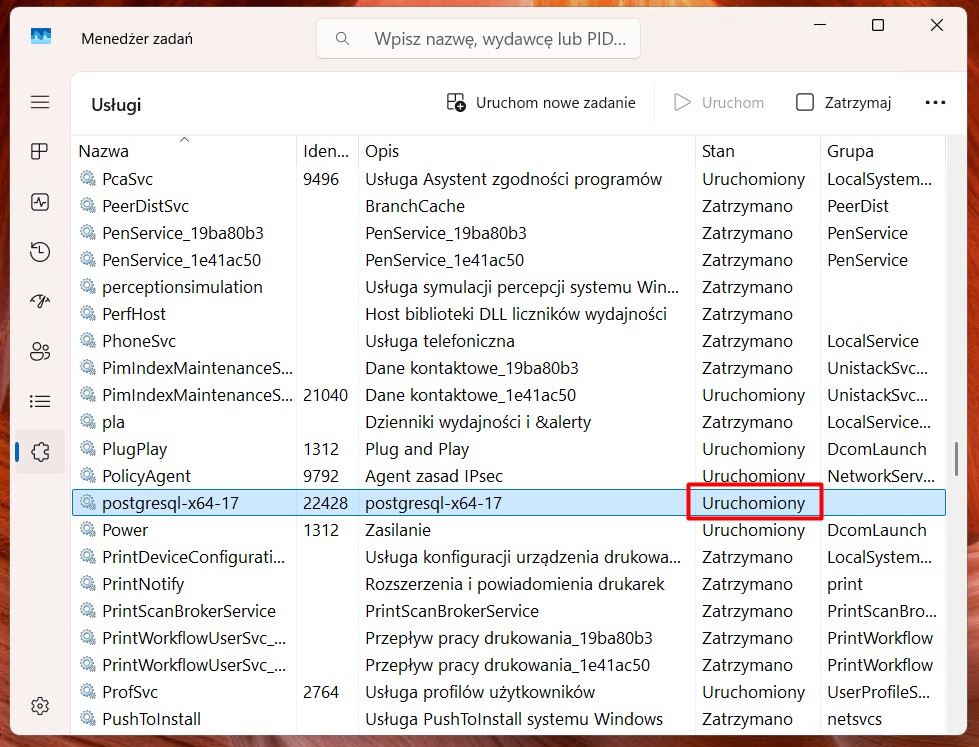
Task: Click PID 21040 cell
Action: click(x=325, y=395)
